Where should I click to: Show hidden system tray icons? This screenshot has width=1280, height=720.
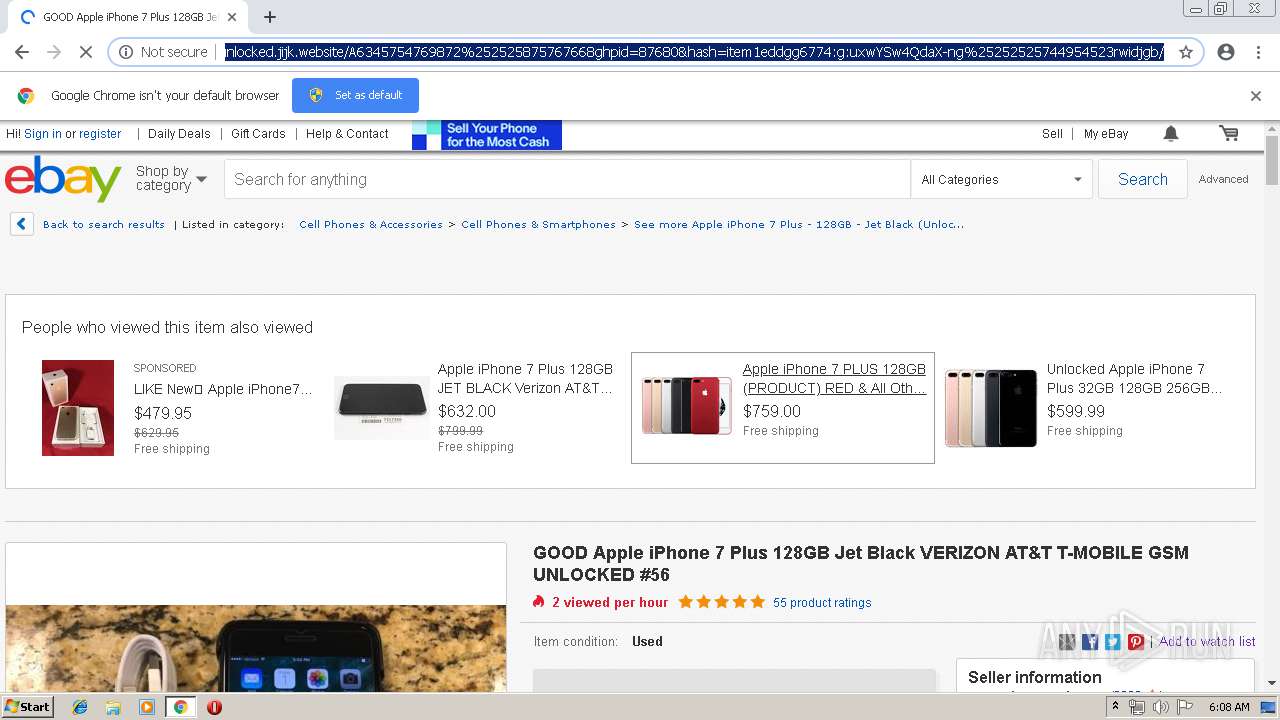(1115, 707)
